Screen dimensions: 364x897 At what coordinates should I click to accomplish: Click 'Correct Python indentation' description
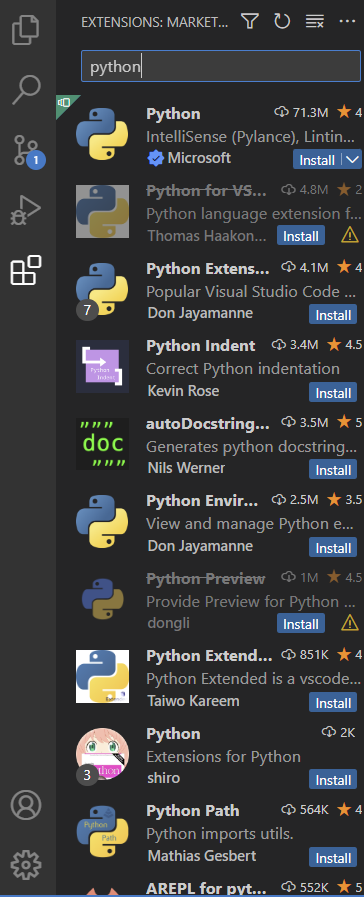243,368
